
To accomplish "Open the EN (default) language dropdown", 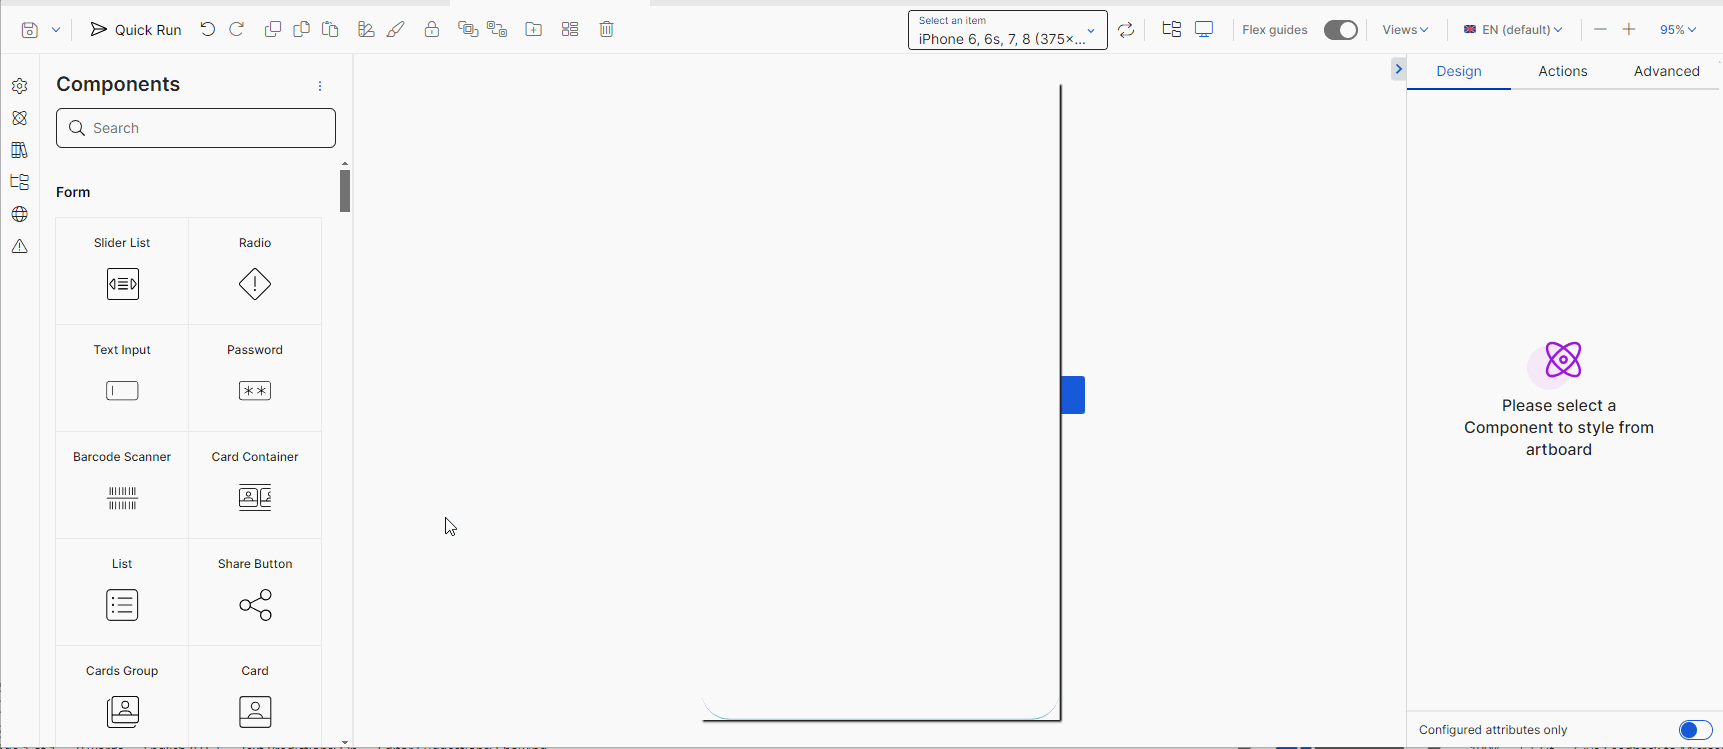I will 1513,30.
